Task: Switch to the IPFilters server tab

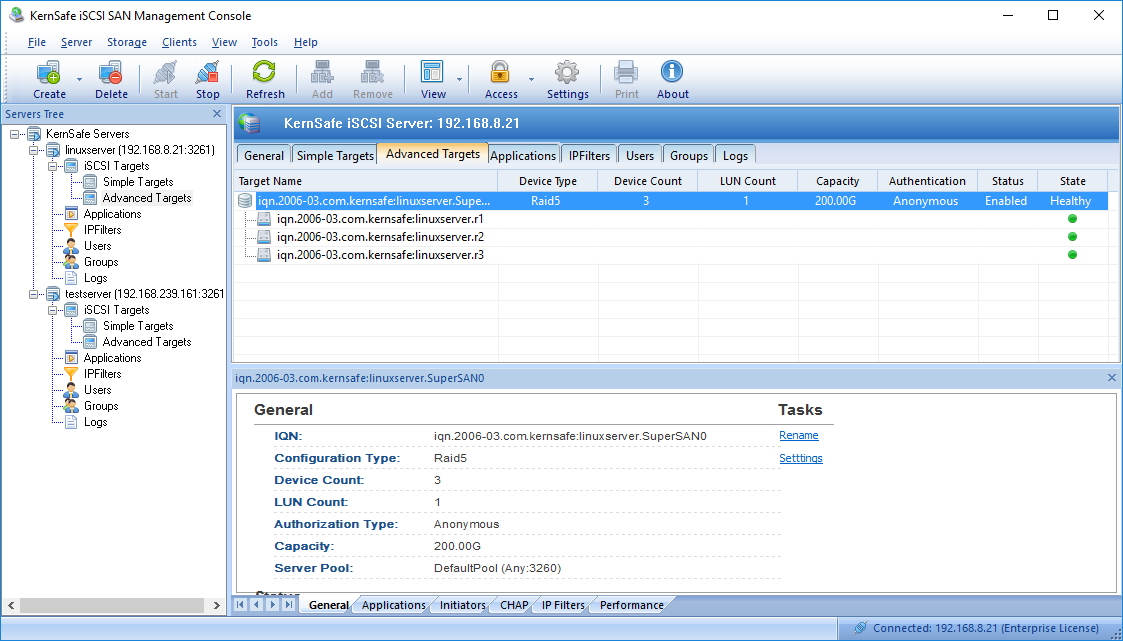Action: coord(589,155)
